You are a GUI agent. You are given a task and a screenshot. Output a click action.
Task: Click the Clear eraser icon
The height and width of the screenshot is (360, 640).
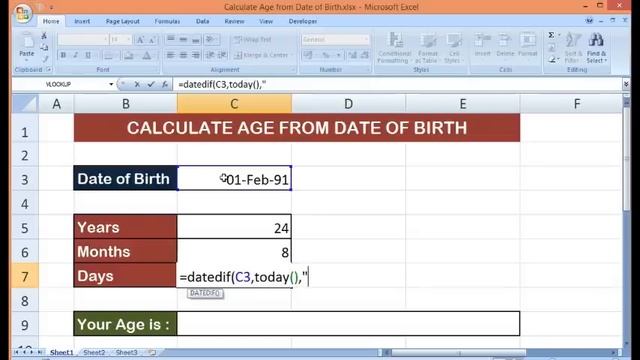pyautogui.click(x=551, y=60)
